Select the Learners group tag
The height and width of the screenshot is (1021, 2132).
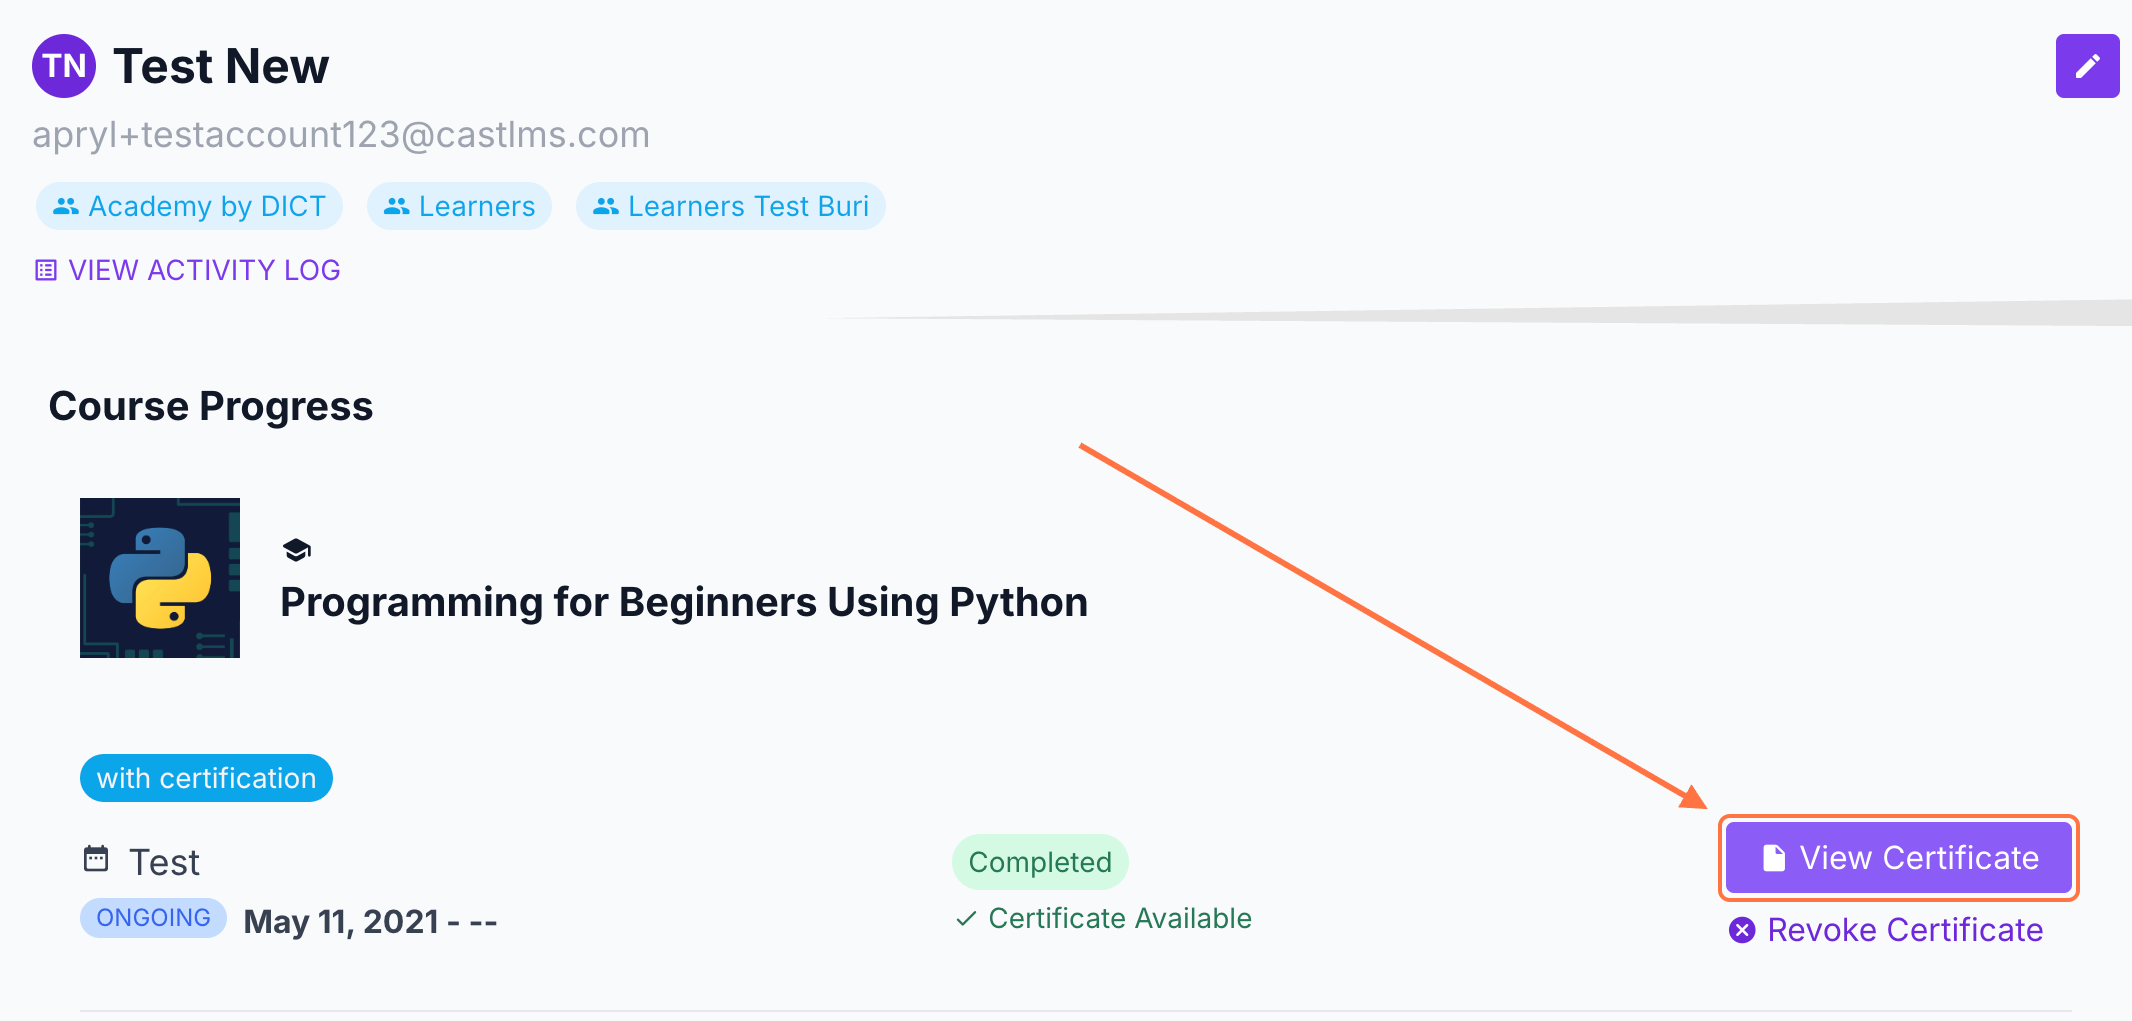459,206
